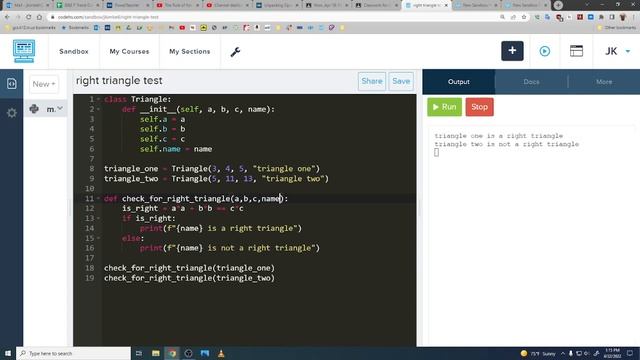Click the codehs.com address bar
The width and height of the screenshot is (640, 360).
click(x=273, y=17)
